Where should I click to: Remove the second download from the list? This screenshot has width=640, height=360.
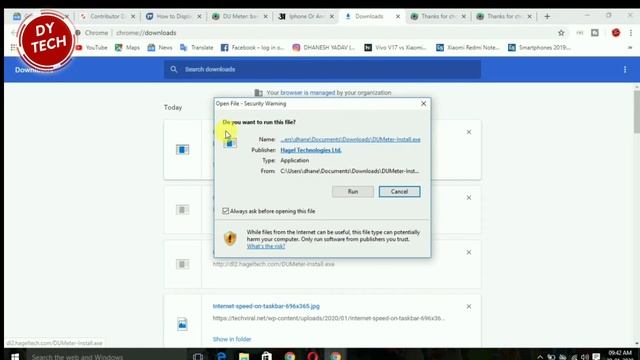tap(469, 198)
